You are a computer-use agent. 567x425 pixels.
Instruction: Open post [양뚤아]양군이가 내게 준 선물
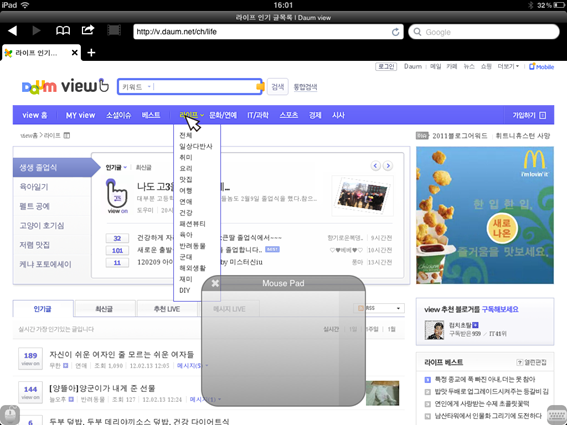pyautogui.click(x=102, y=388)
